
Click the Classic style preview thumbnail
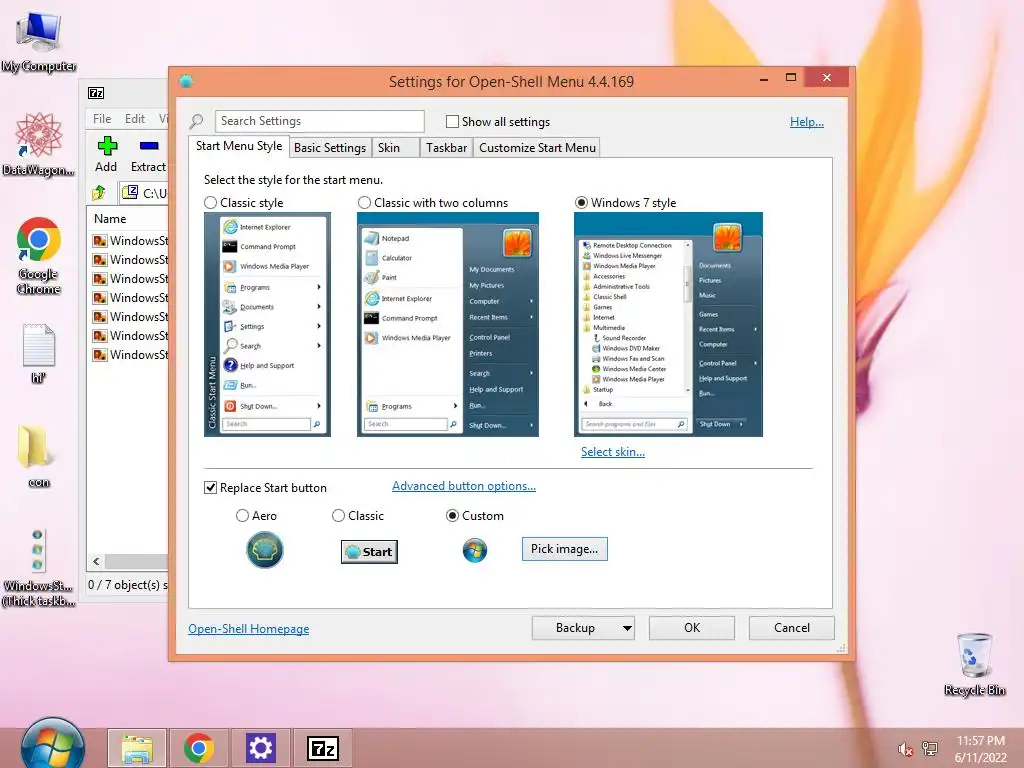(x=267, y=325)
